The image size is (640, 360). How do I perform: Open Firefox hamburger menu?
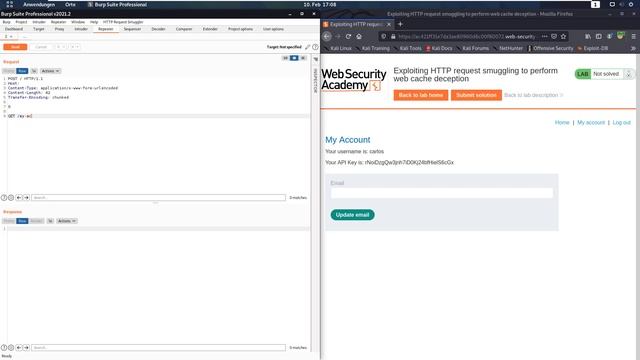[633, 36]
